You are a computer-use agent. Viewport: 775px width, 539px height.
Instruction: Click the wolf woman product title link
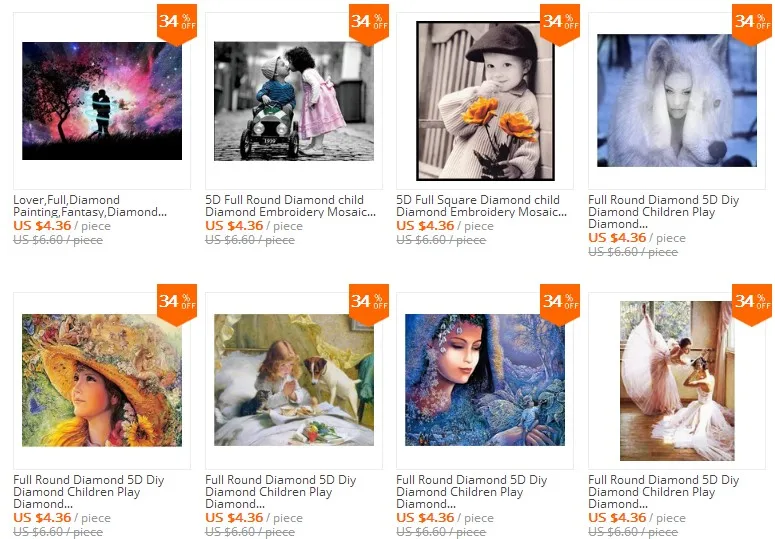click(x=663, y=212)
